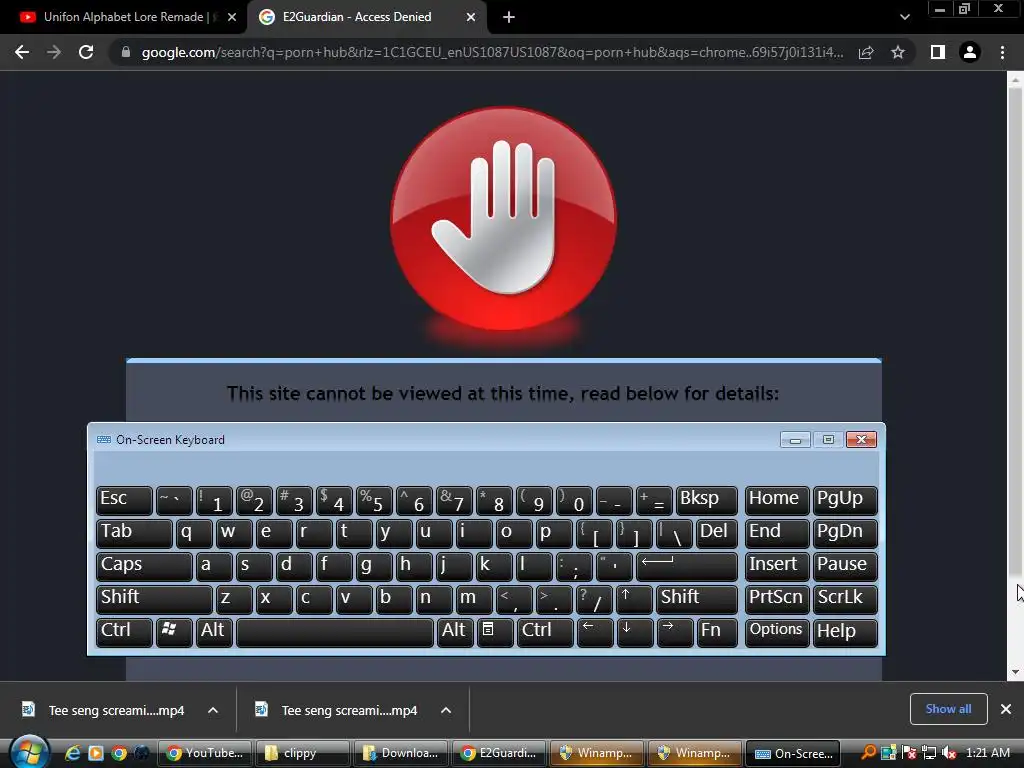Click the address bar URL field
Image resolution: width=1024 pixels, height=768 pixels.
coord(492,52)
